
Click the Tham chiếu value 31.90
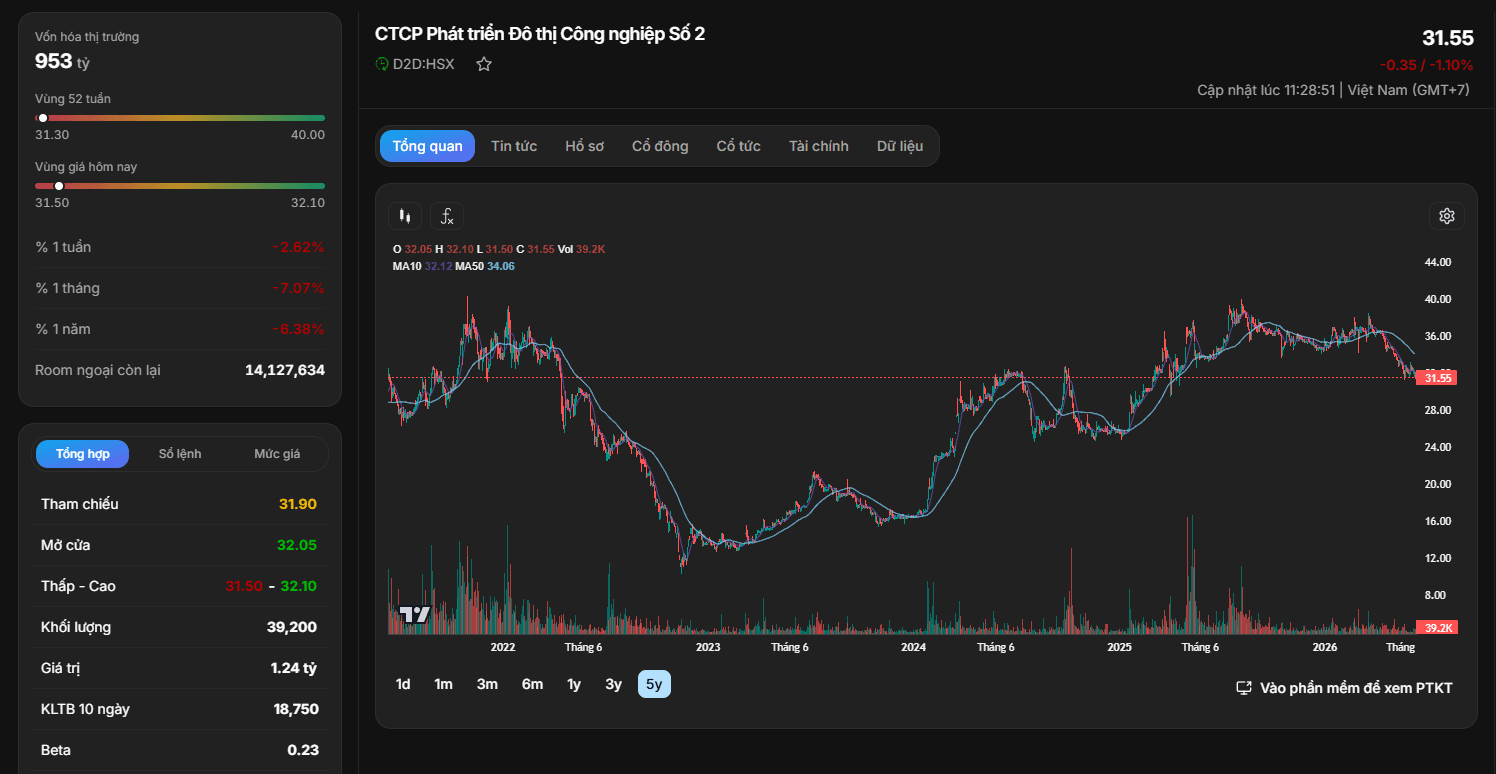298,504
